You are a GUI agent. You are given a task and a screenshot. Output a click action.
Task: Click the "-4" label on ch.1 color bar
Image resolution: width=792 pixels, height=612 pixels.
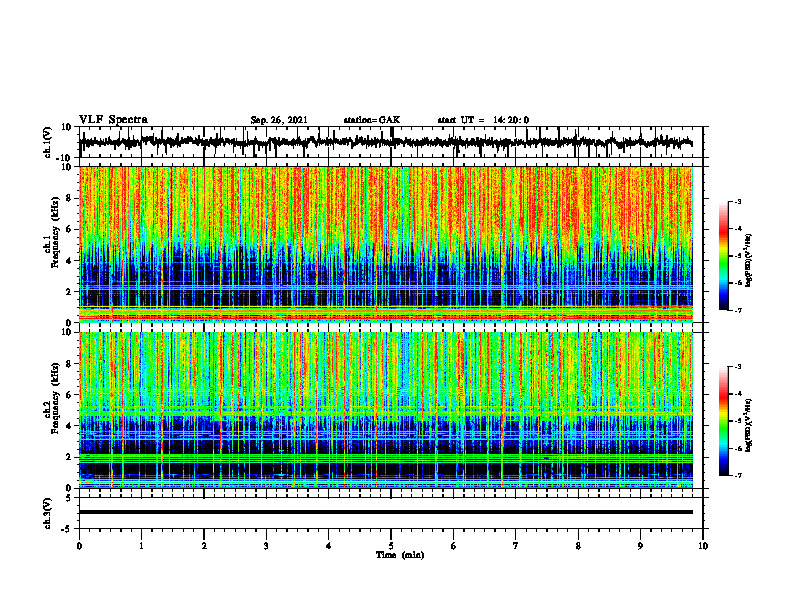[x=738, y=229]
